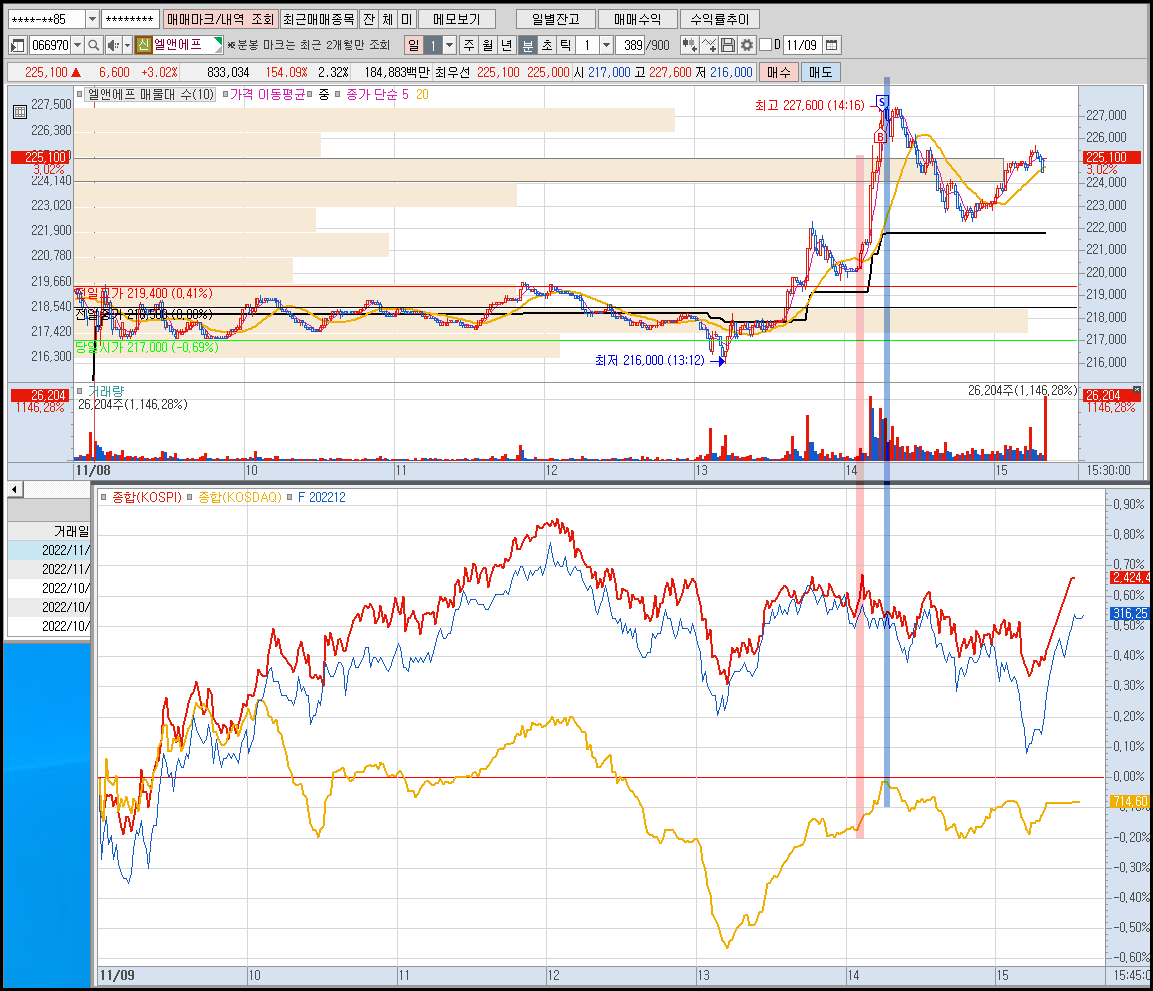Open the day period number dropdown
This screenshot has height=991, width=1153.
(449, 46)
